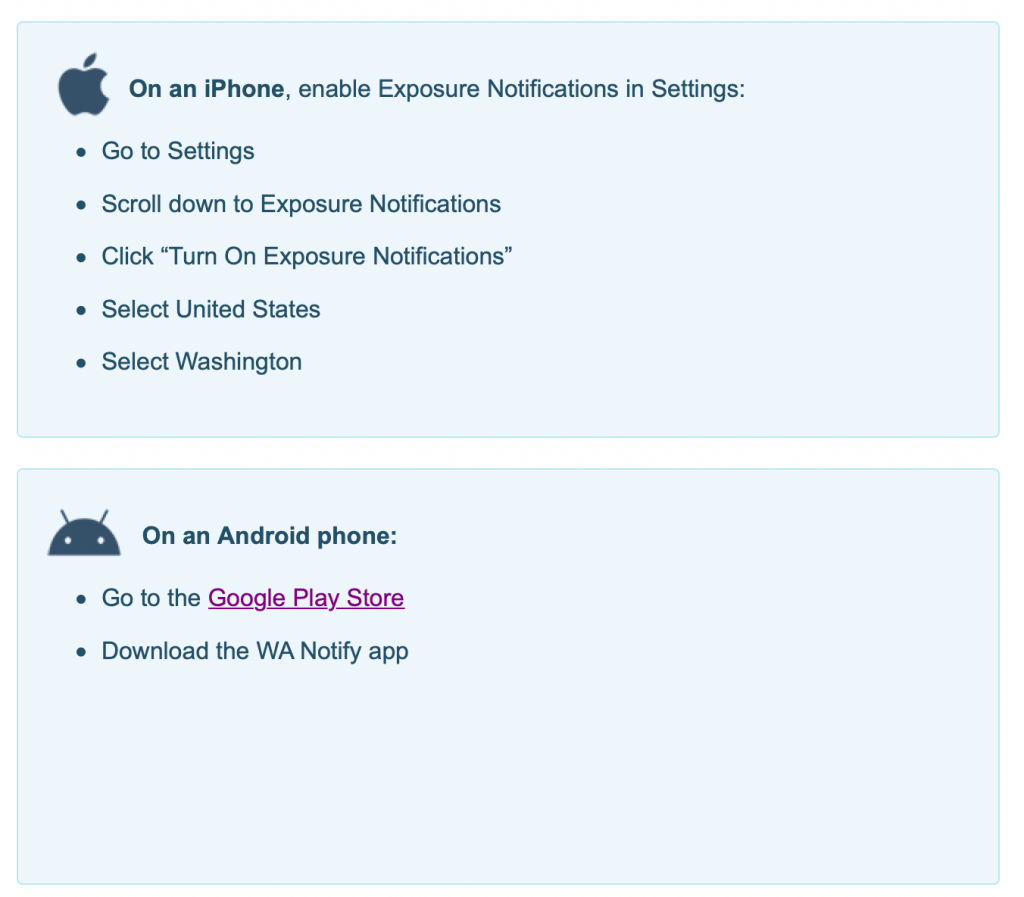Click the bullet beside "Go to Settings"
This screenshot has width=1024, height=897.
pyautogui.click(x=82, y=152)
